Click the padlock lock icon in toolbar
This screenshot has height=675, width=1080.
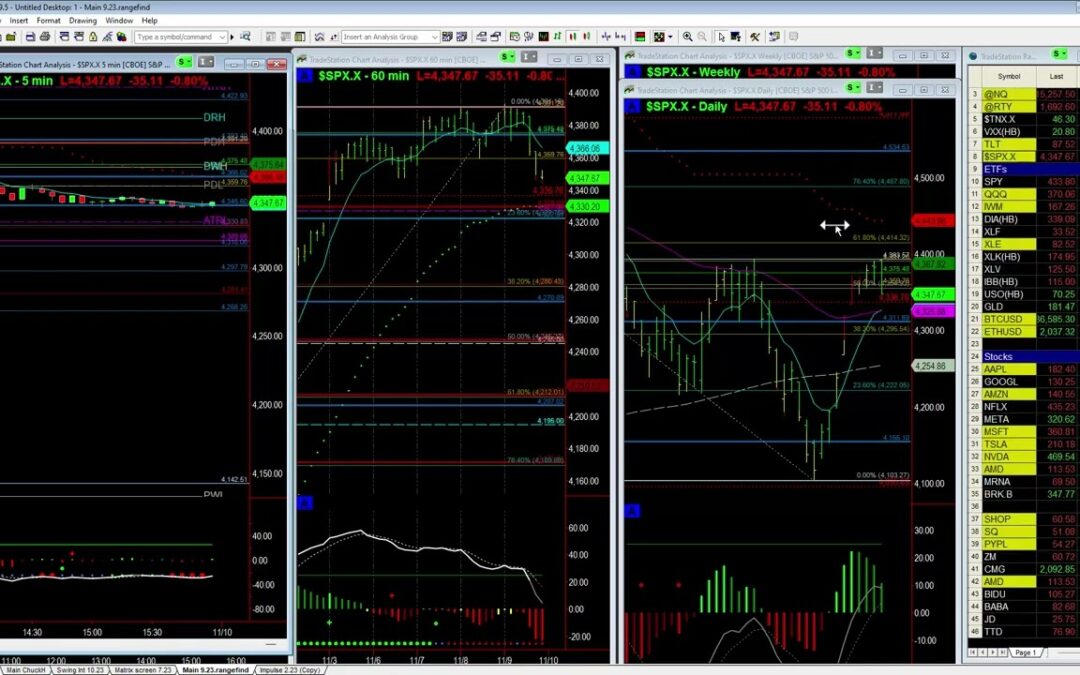(x=92, y=37)
